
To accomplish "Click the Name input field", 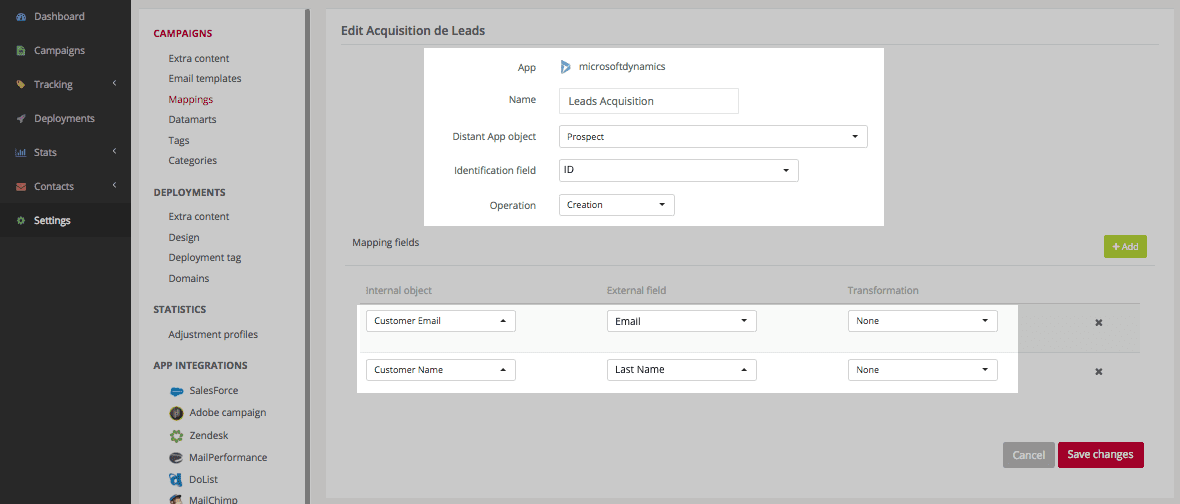I will (x=649, y=101).
